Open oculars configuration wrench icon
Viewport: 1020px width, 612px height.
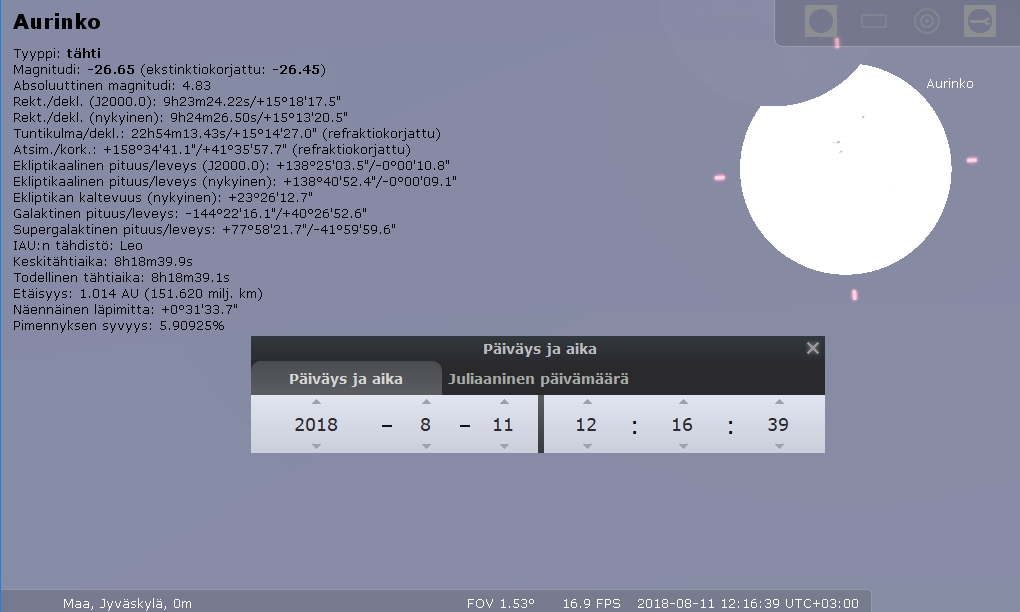point(979,21)
